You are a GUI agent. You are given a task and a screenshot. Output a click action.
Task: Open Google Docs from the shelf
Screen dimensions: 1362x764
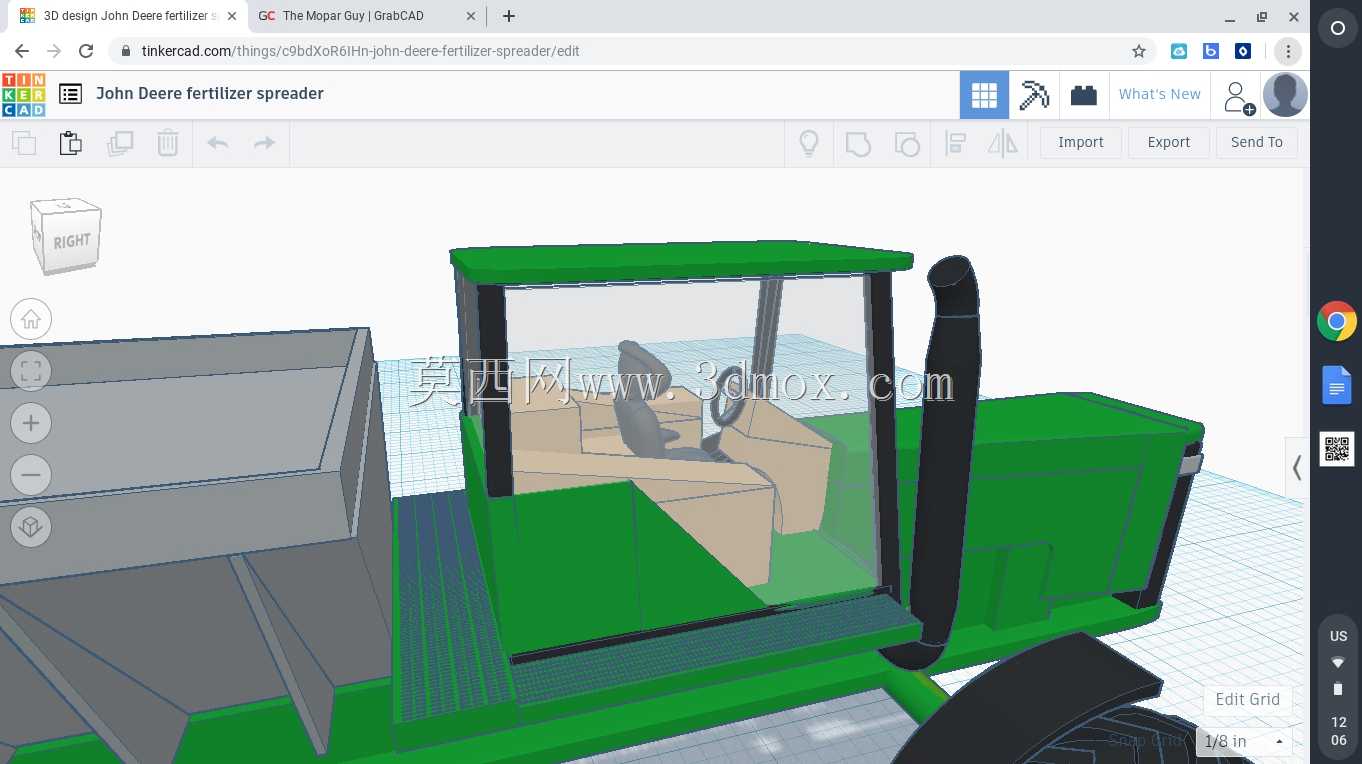1337,385
